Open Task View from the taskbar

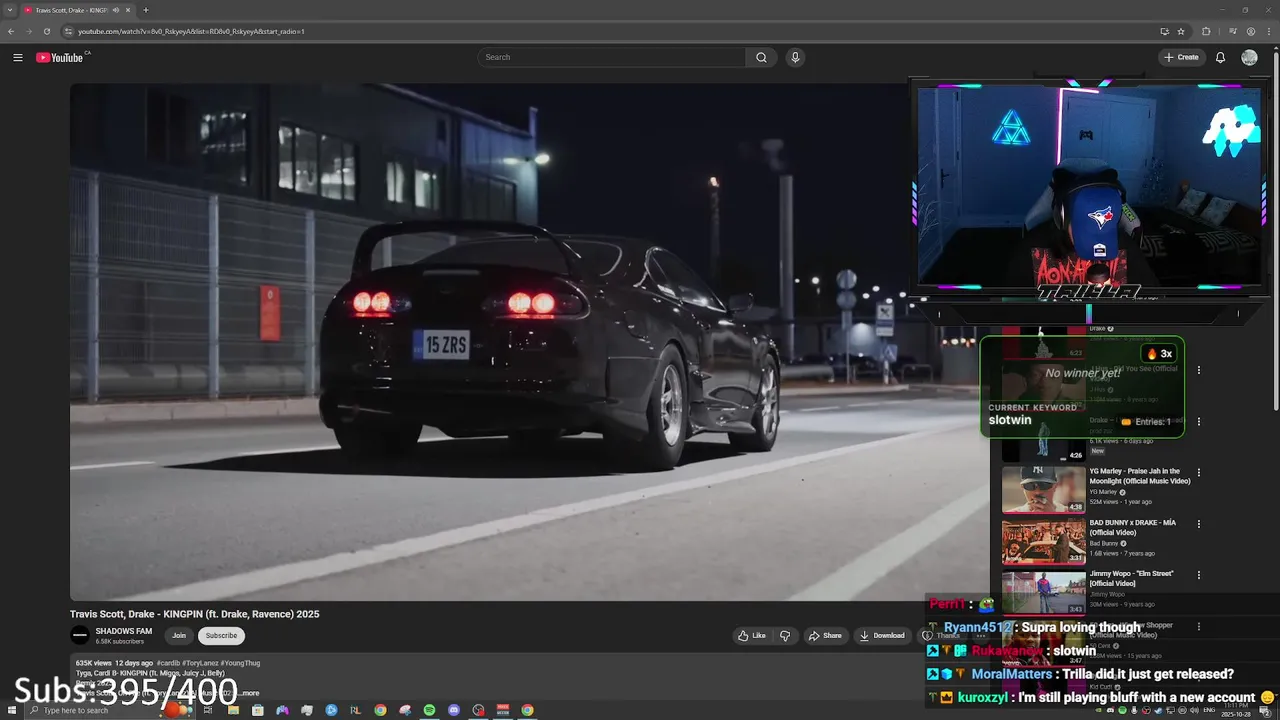point(208,710)
